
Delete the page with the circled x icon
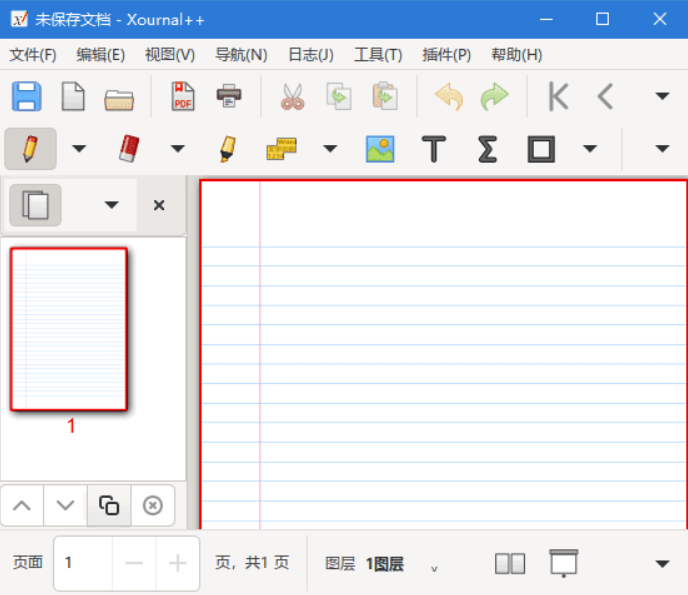[x=153, y=505]
